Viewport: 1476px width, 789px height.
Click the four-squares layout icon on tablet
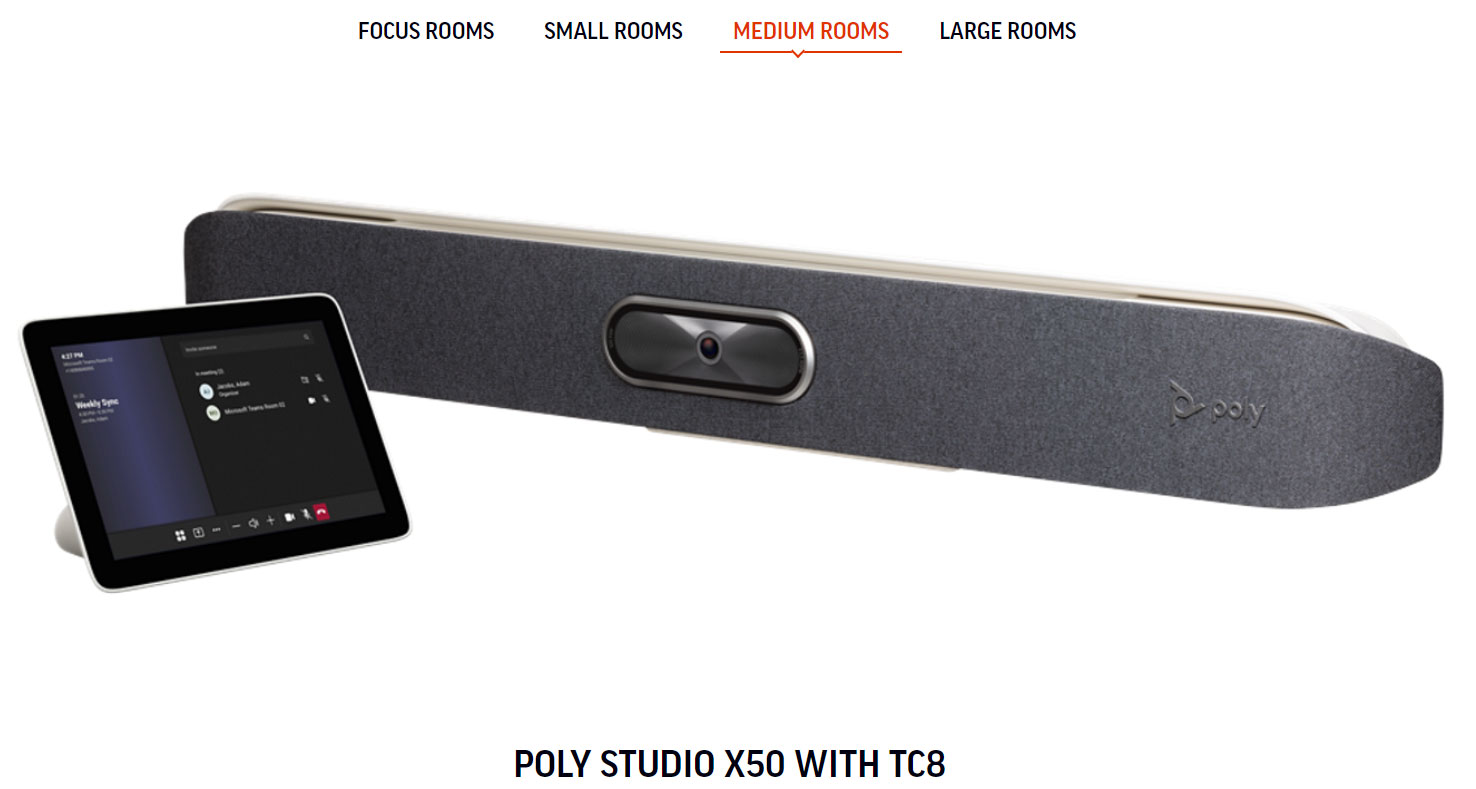(180, 535)
